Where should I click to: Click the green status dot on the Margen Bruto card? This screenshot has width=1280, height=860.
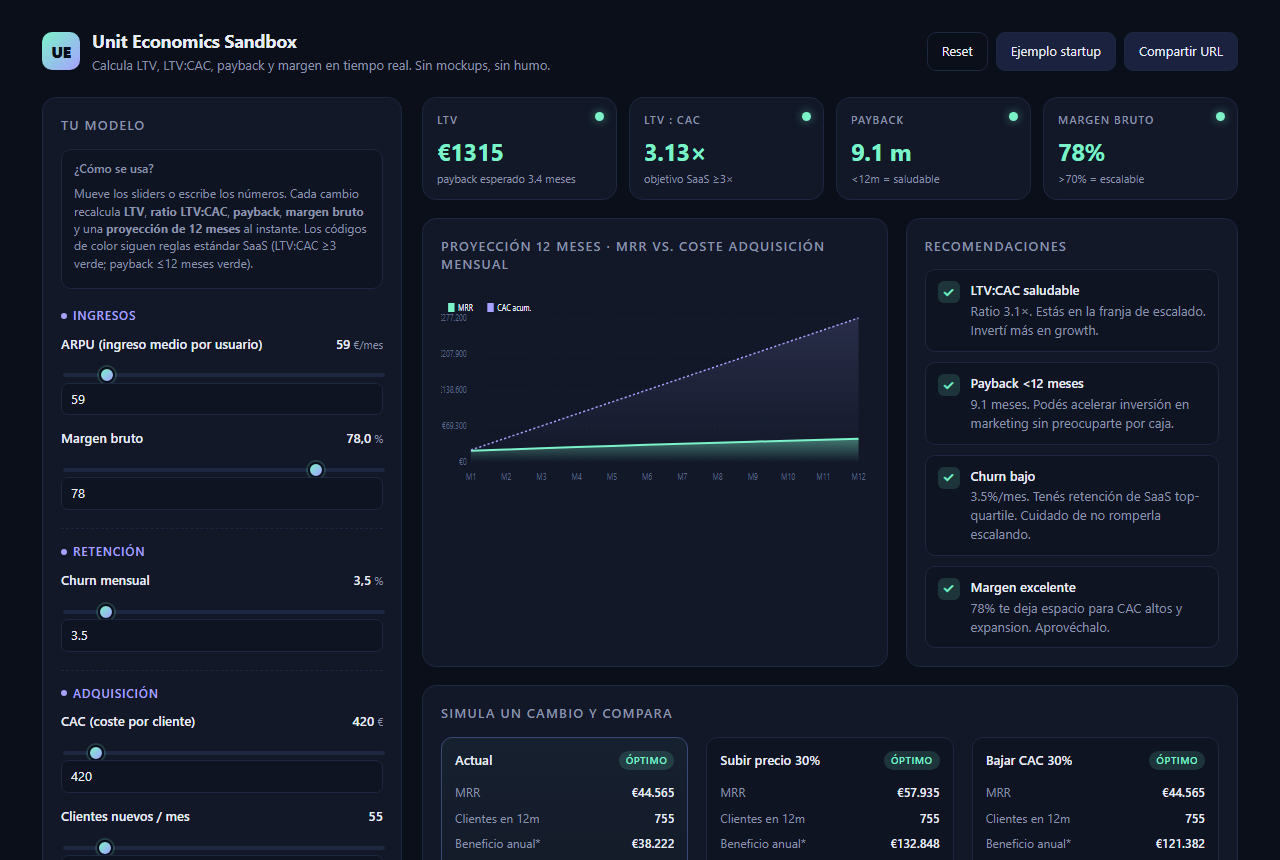[1220, 117]
